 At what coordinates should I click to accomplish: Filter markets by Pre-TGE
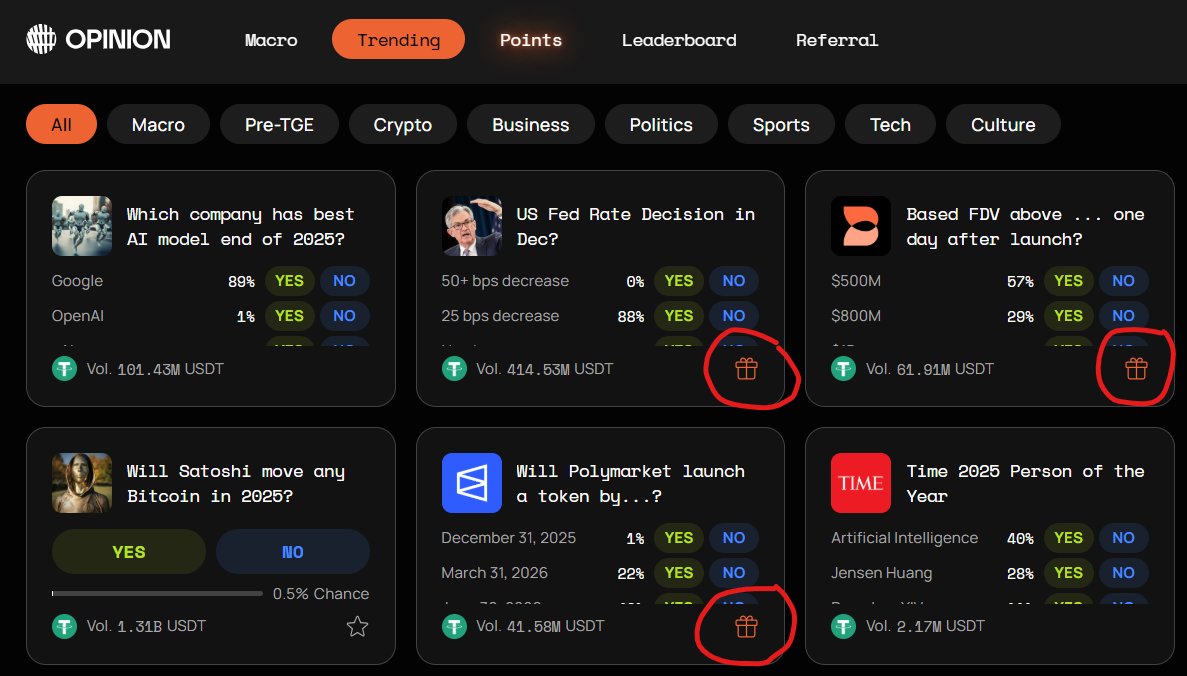(279, 124)
